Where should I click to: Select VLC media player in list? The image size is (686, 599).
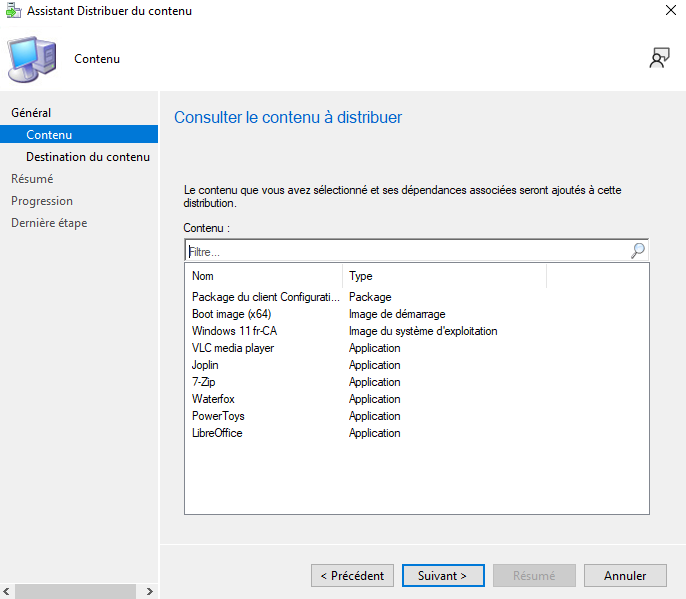pos(233,348)
